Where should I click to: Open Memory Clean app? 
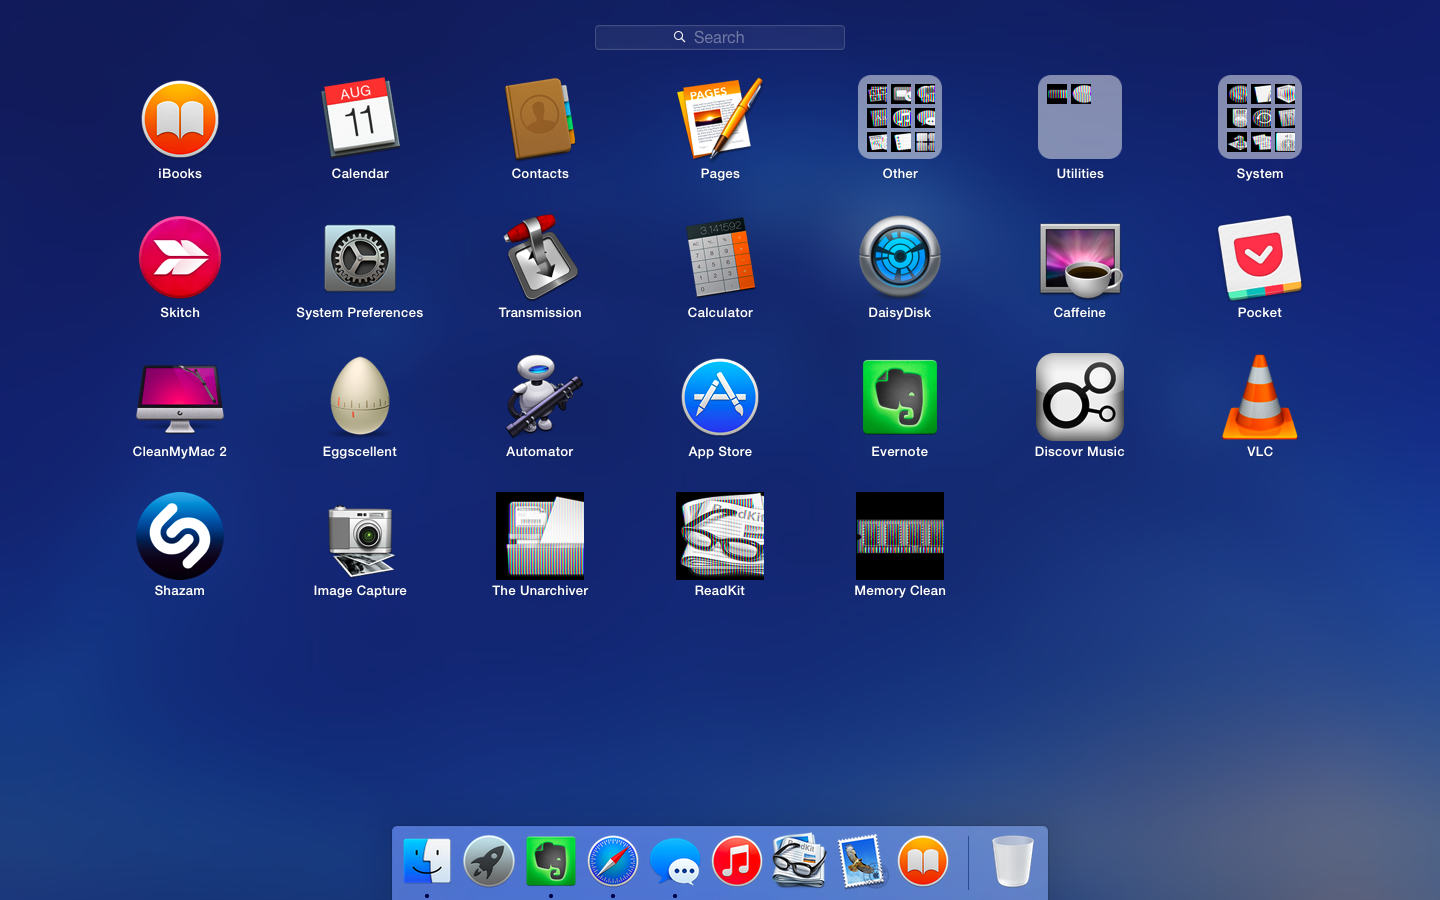tap(900, 536)
